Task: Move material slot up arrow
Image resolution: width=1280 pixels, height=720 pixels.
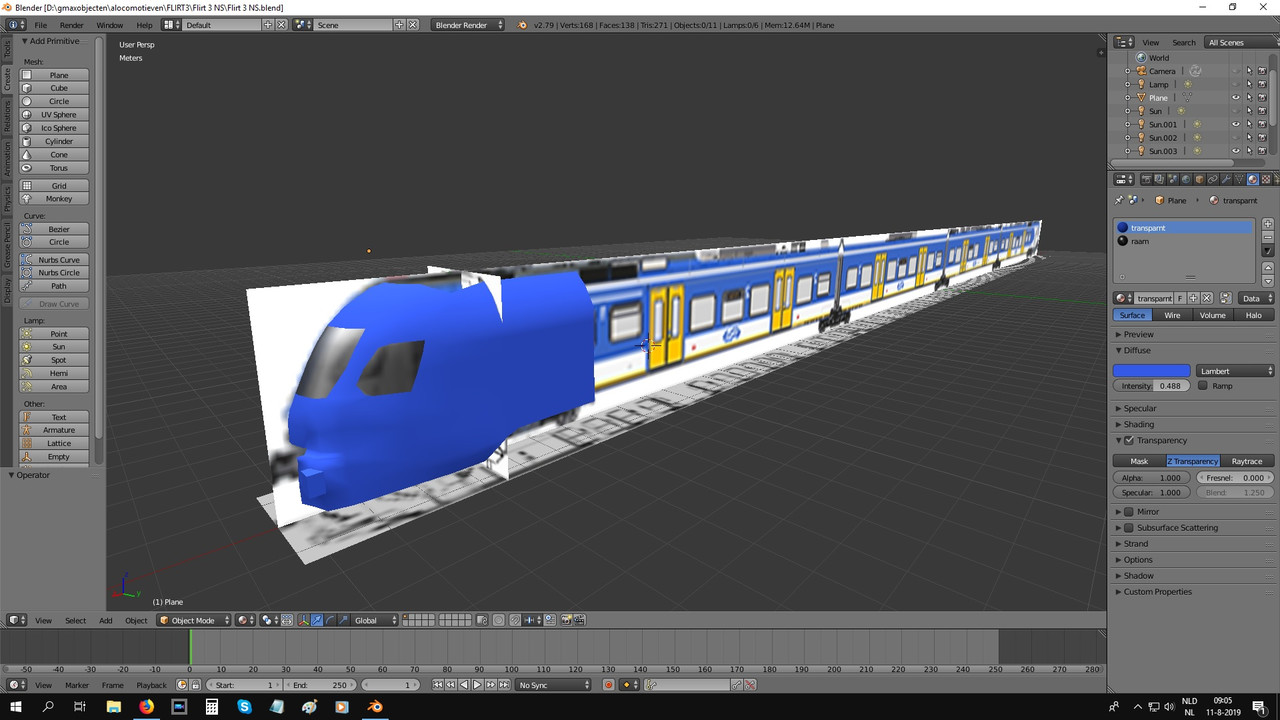Action: (1268, 270)
